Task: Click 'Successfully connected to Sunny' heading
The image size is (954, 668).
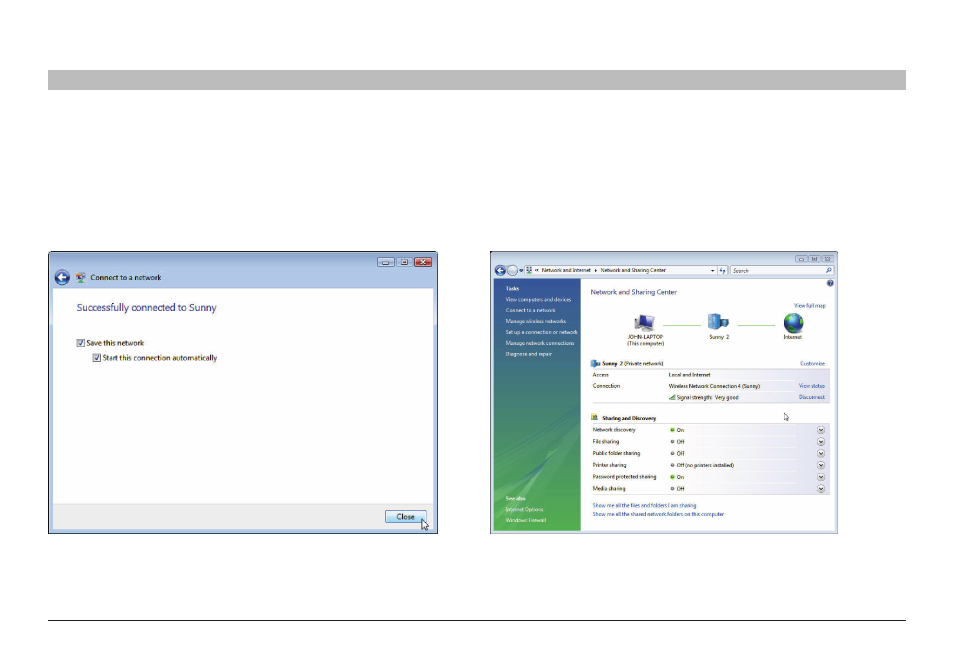Action: pos(147,308)
